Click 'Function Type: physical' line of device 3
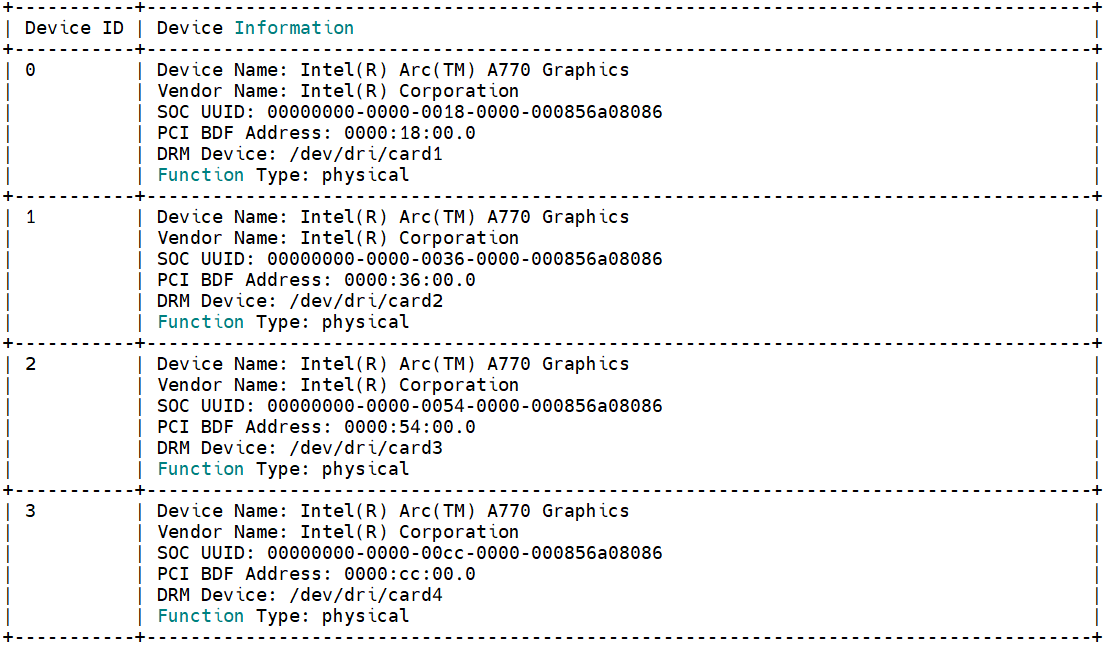Screen dimensions: 1105x645 [x=283, y=616]
